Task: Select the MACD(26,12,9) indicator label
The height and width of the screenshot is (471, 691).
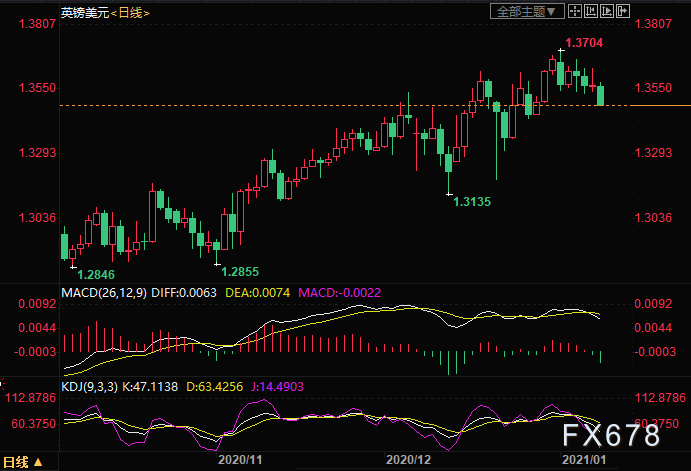Action: coord(104,293)
